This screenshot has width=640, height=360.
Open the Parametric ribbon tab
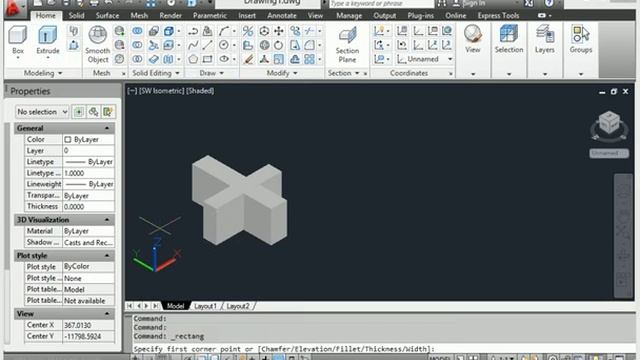pyautogui.click(x=210, y=16)
